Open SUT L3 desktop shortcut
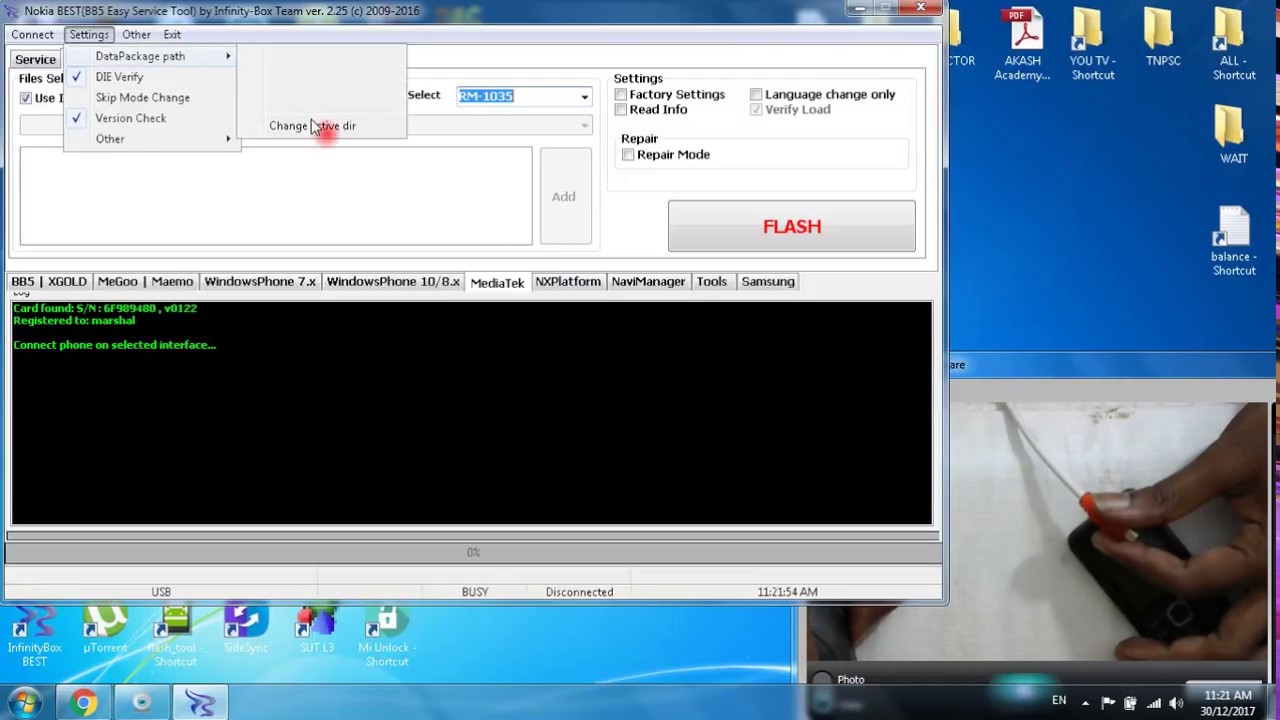This screenshot has height=720, width=1280. (x=316, y=630)
